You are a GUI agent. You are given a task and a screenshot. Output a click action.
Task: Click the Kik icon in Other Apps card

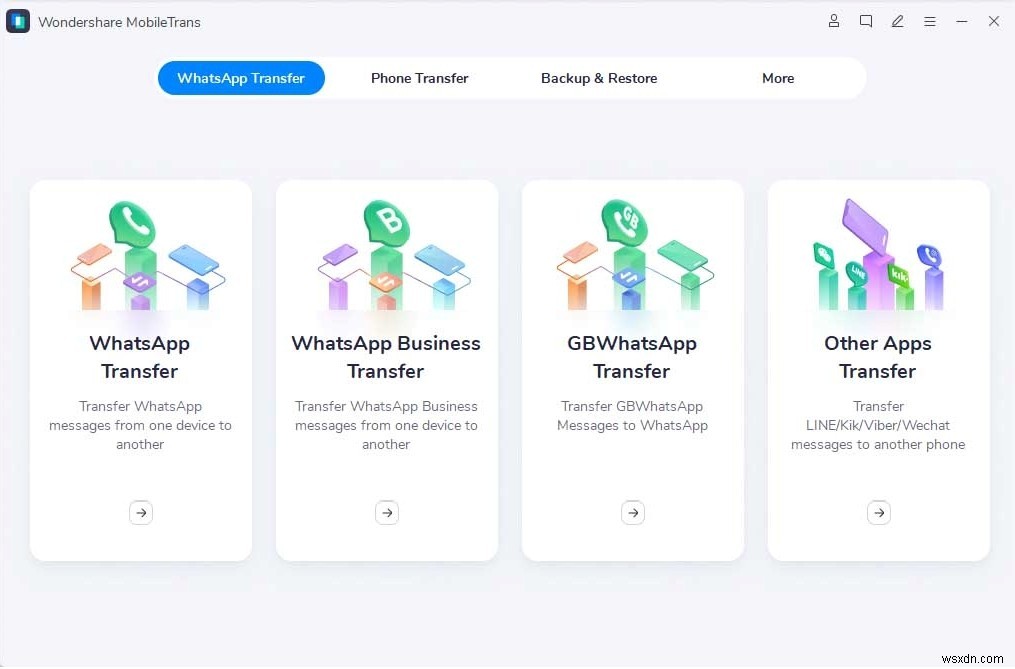pyautogui.click(x=899, y=276)
